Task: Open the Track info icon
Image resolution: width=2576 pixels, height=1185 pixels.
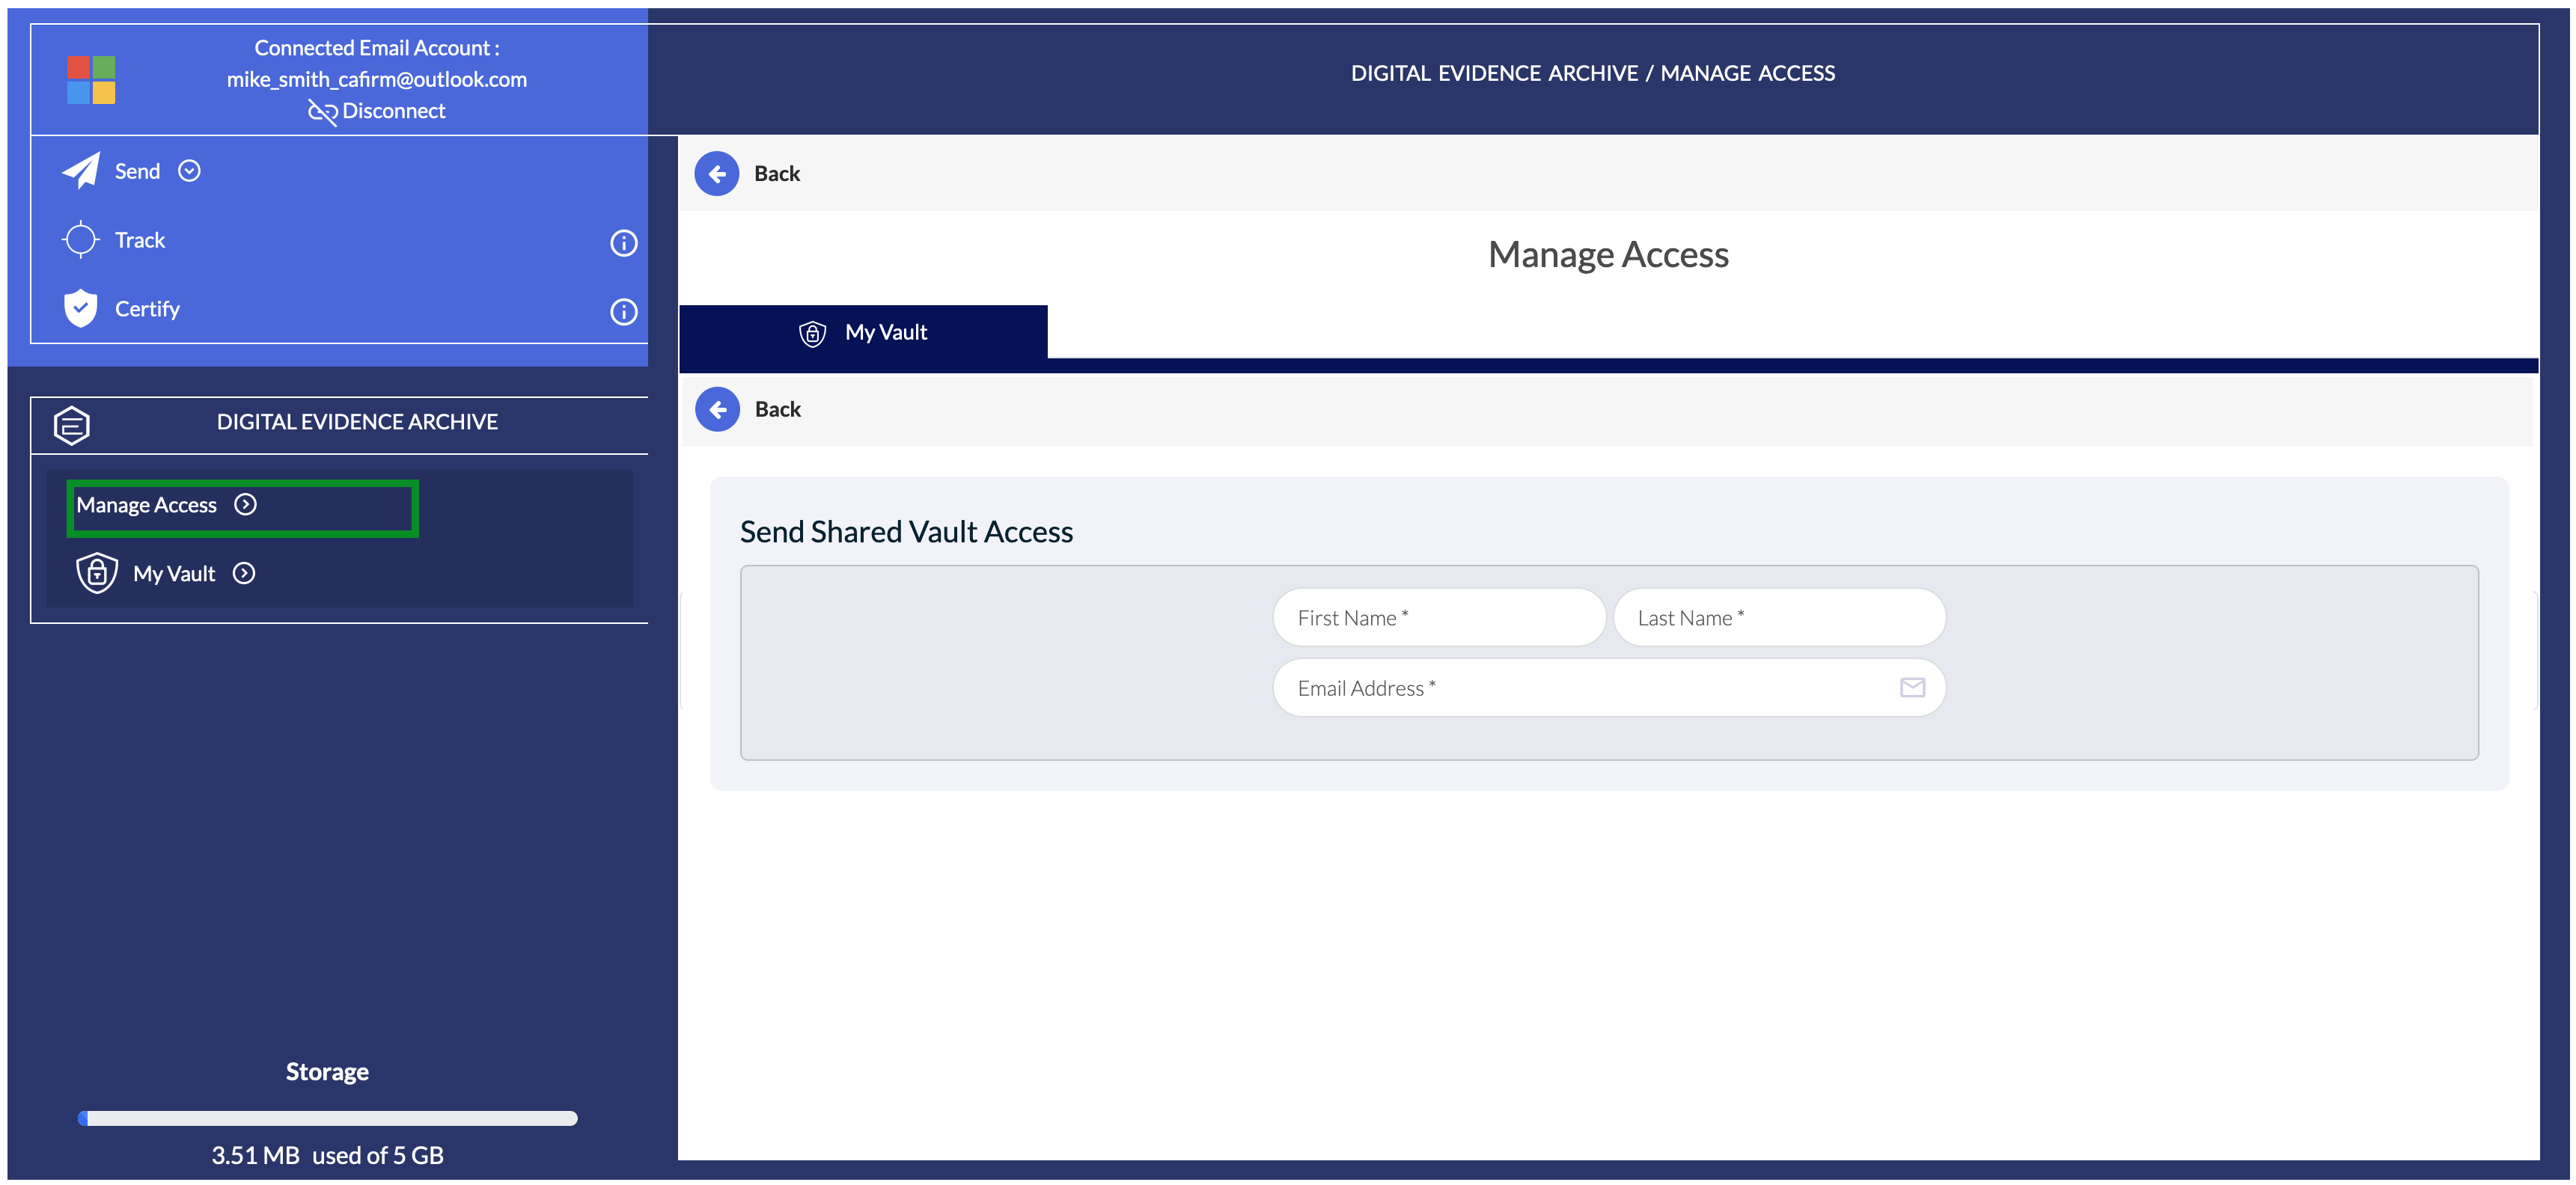Action: pyautogui.click(x=624, y=243)
